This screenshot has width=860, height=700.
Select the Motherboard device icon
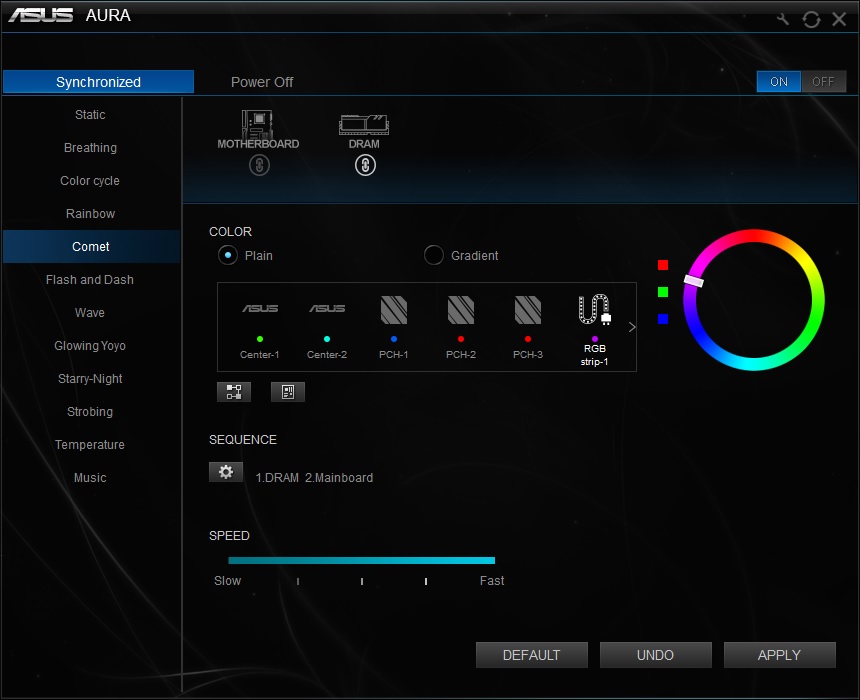[257, 125]
